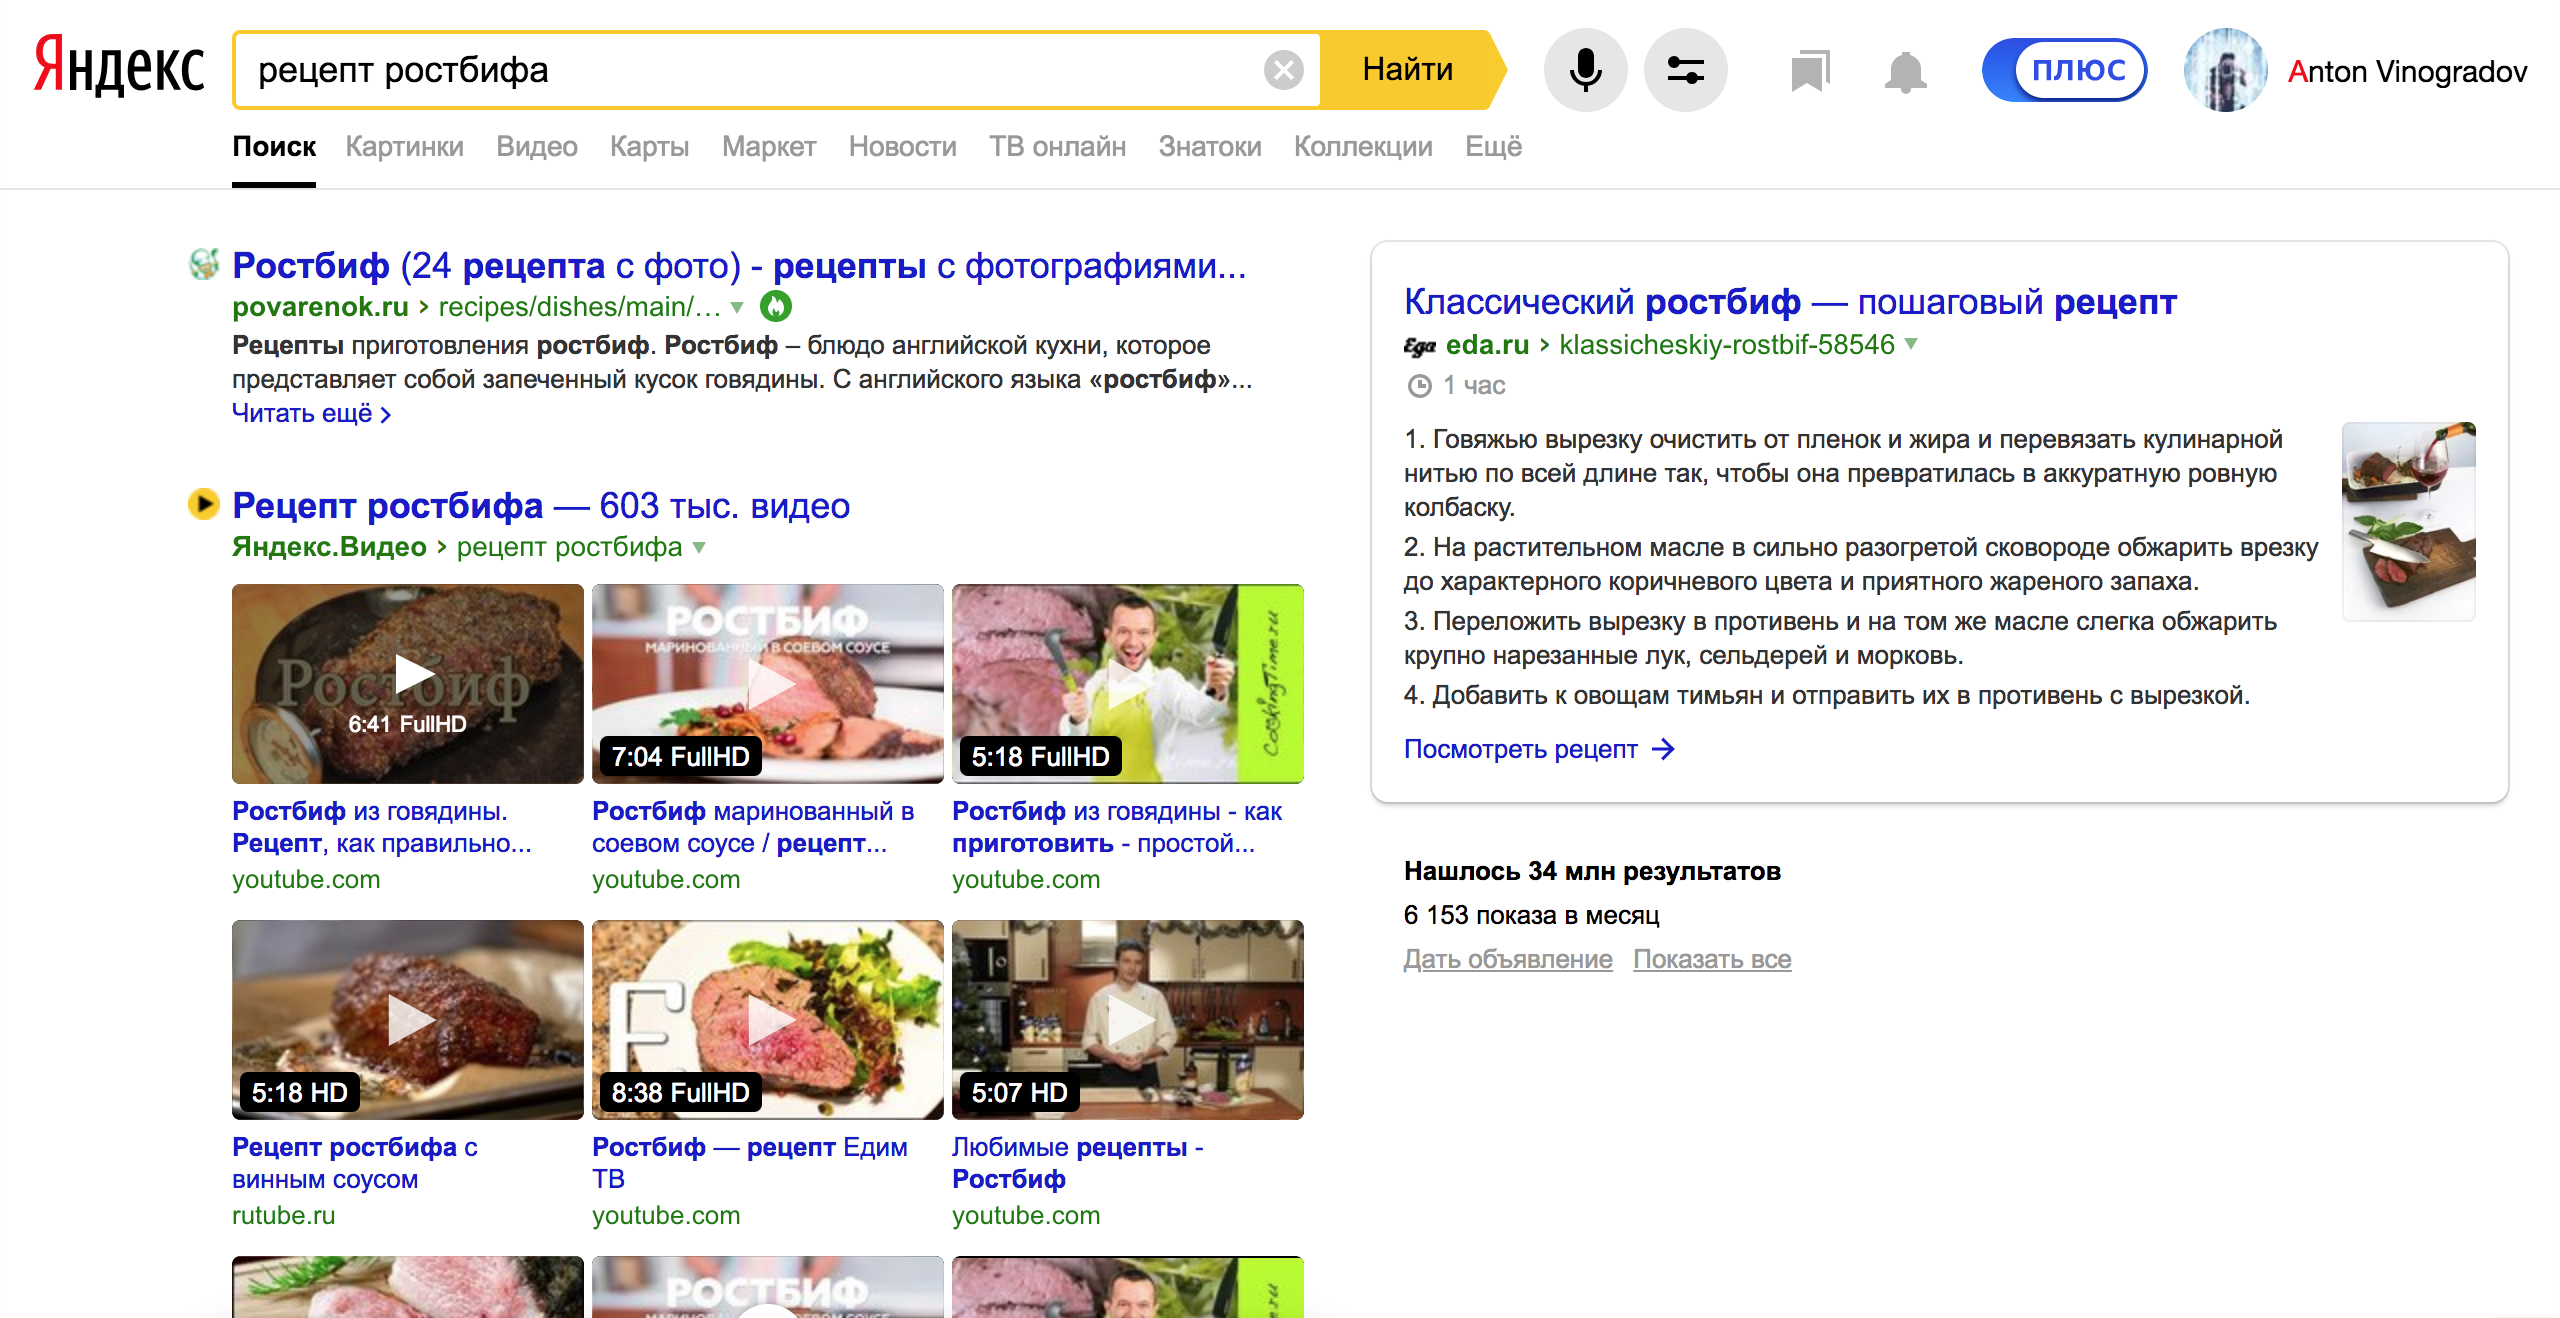The height and width of the screenshot is (1318, 2560).
Task: Click the yellow play icon next to Рецепт ростбифа
Action: click(203, 504)
